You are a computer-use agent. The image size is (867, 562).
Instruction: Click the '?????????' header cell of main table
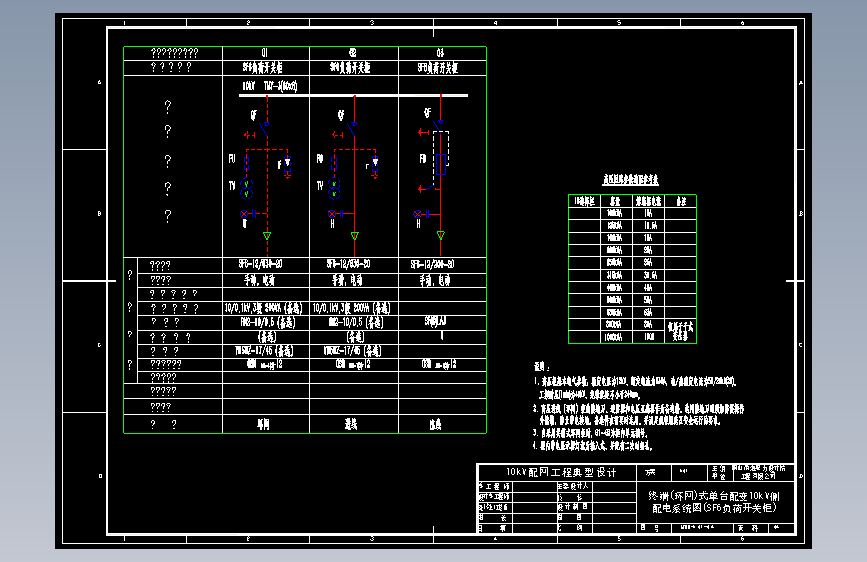click(174, 53)
